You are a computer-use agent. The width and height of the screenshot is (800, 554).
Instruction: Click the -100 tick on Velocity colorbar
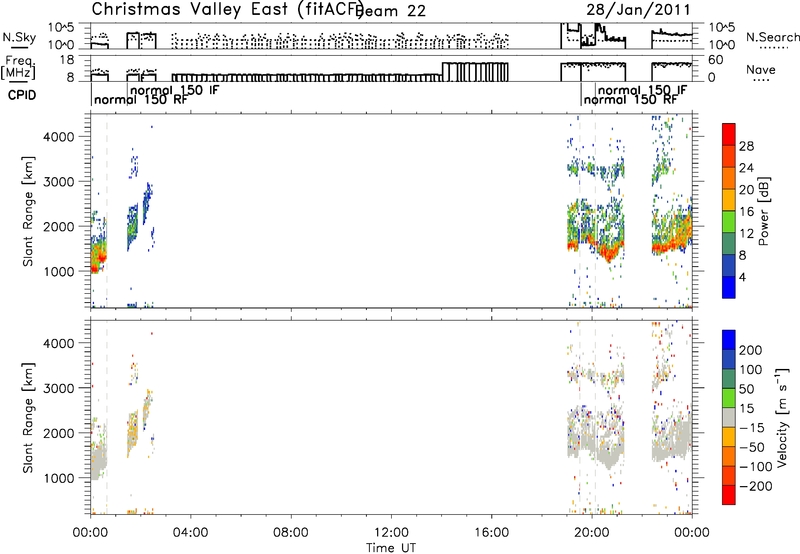coord(756,467)
